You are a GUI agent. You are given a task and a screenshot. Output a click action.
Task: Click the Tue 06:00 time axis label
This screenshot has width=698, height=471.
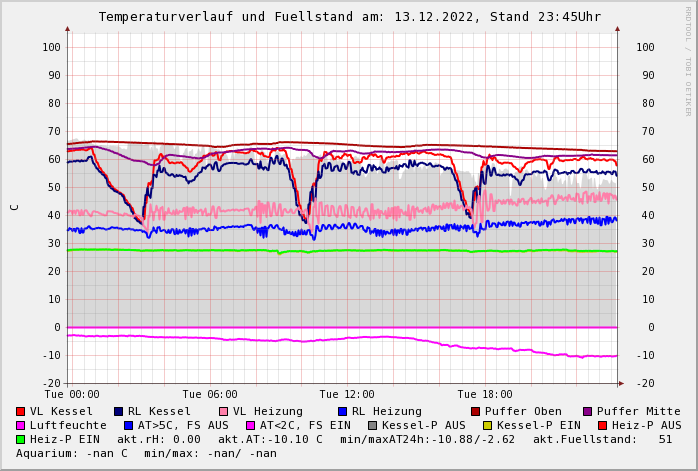[210, 394]
